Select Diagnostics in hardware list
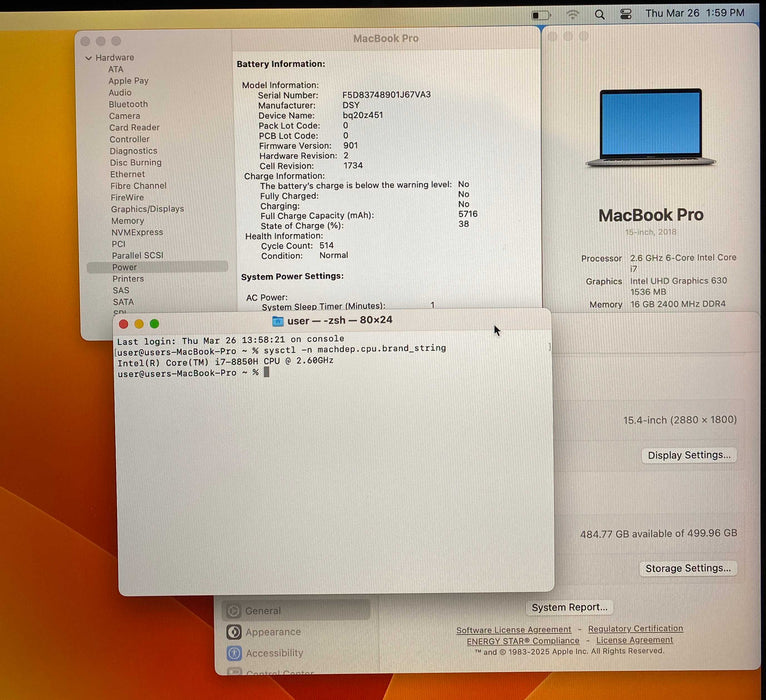This screenshot has width=766, height=700. pyautogui.click(x=133, y=151)
